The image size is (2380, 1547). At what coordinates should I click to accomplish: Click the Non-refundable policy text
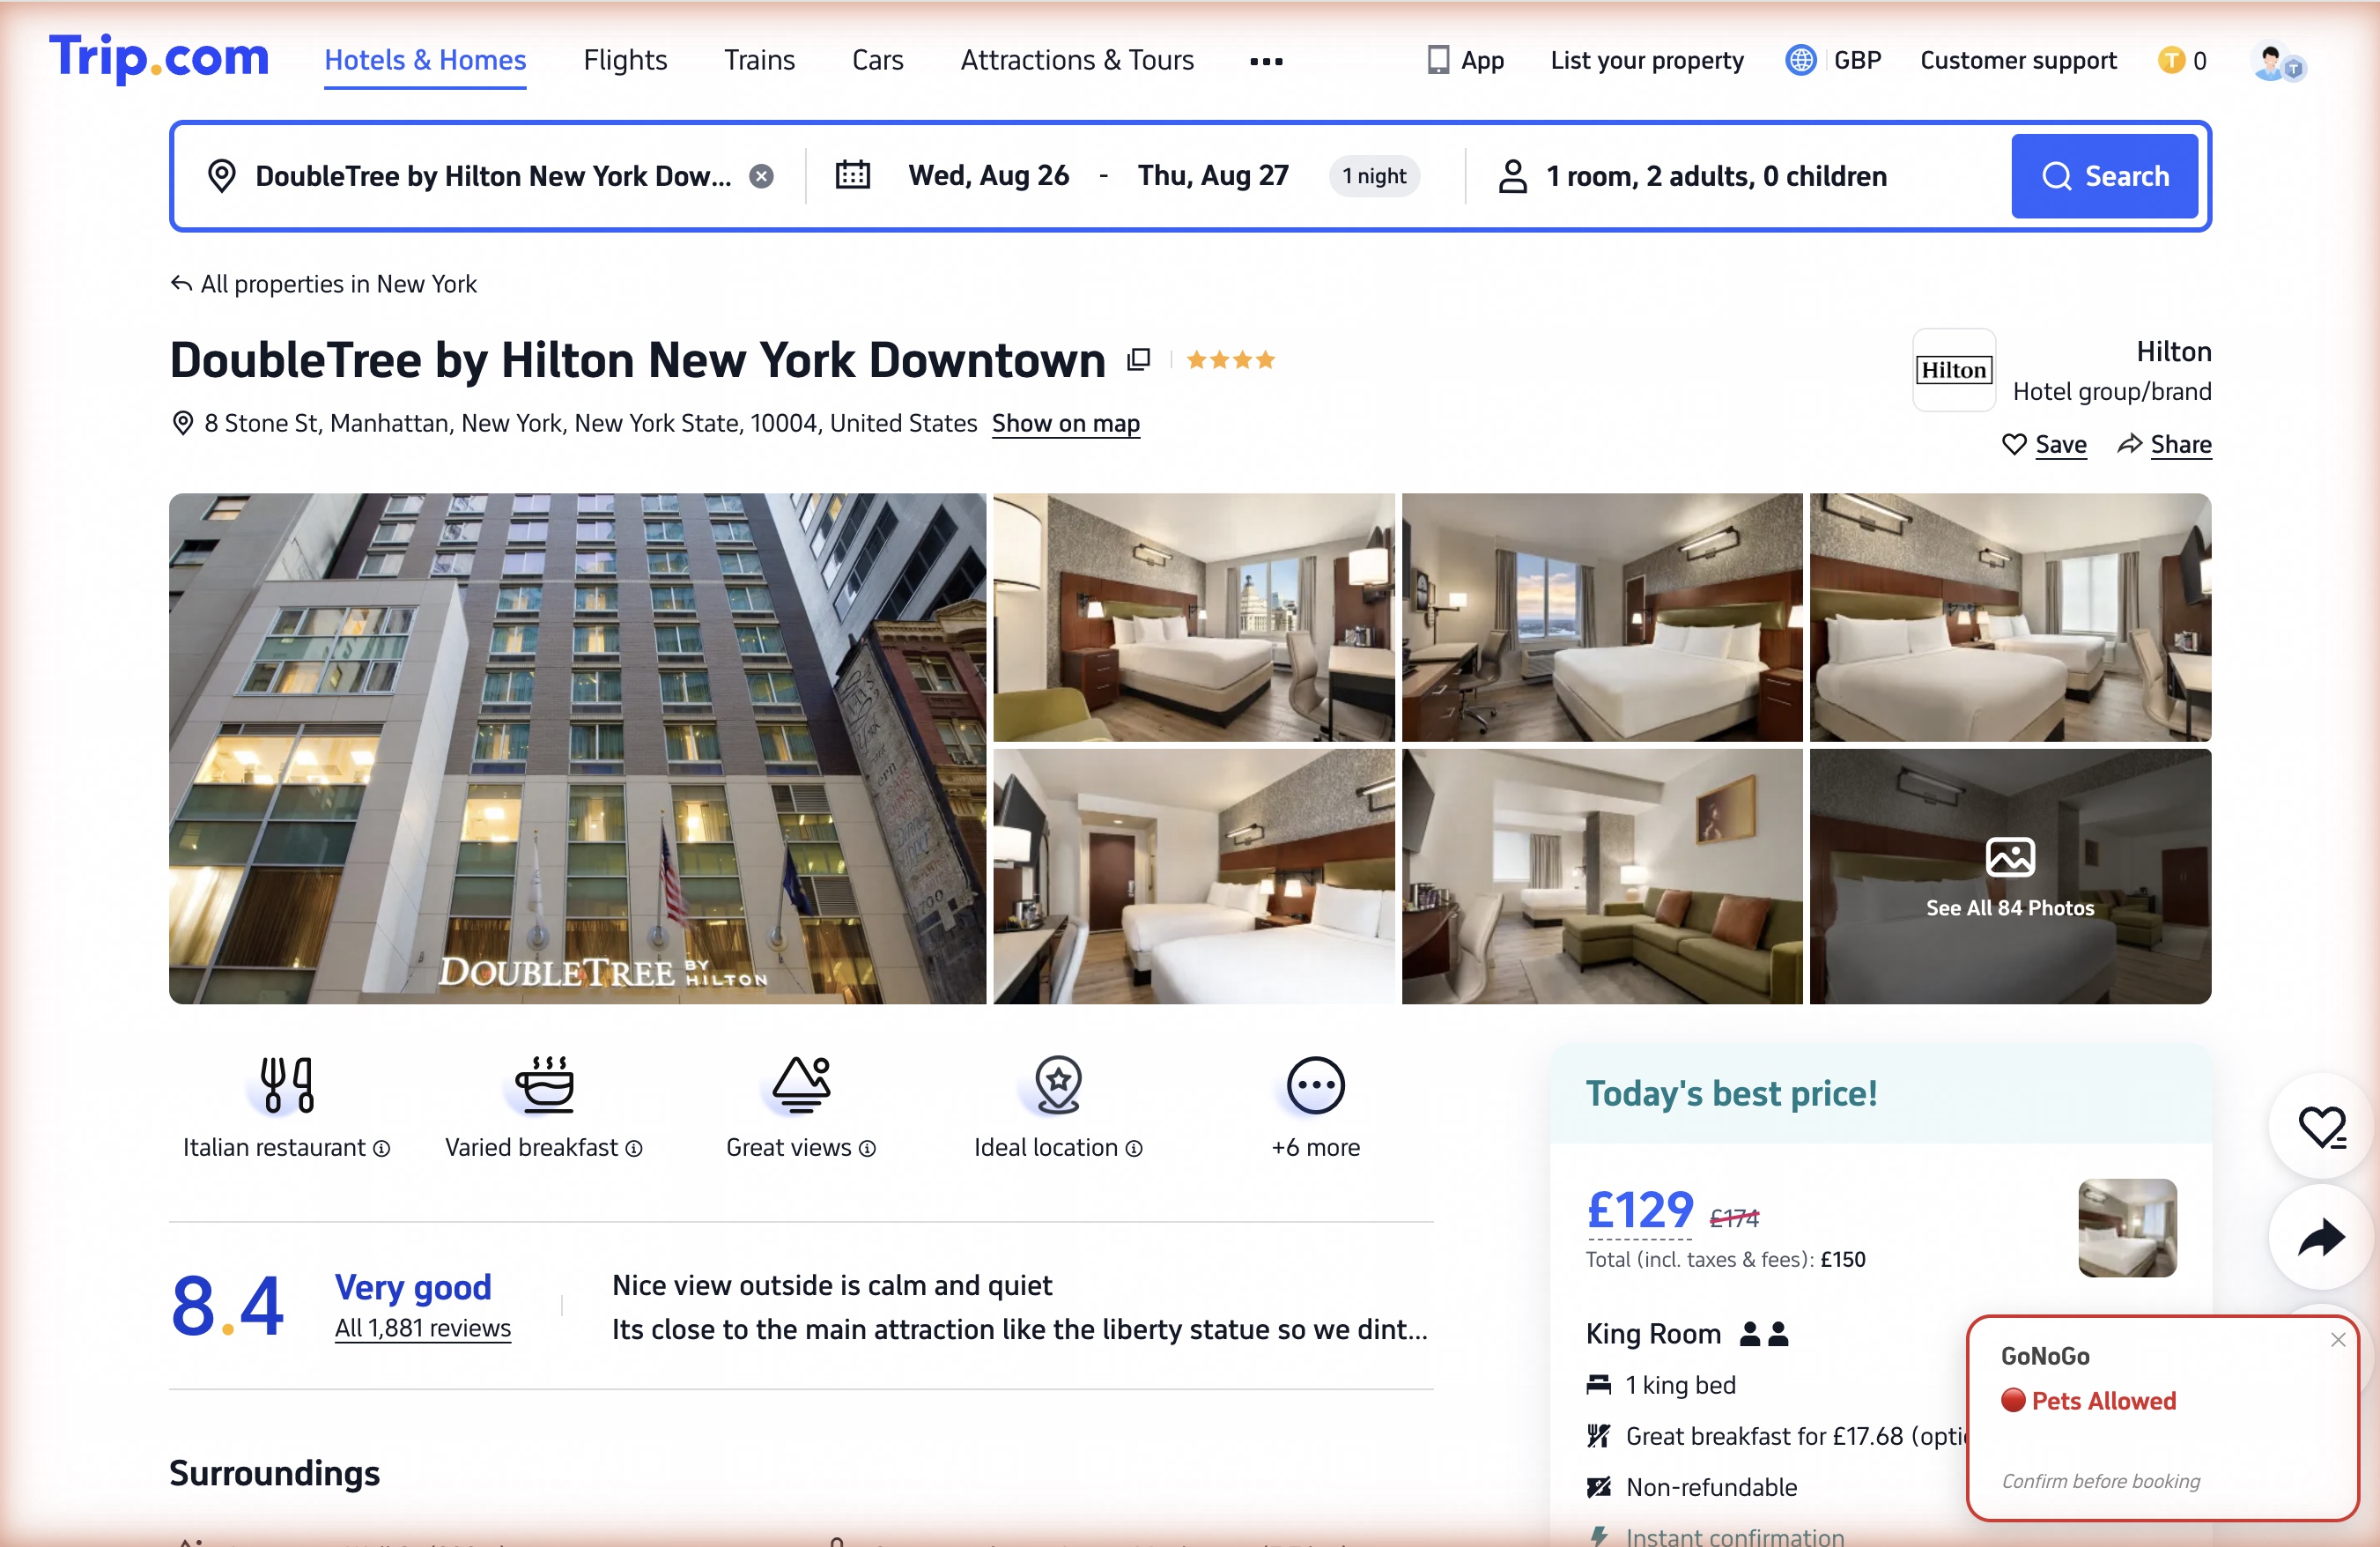(x=1711, y=1488)
